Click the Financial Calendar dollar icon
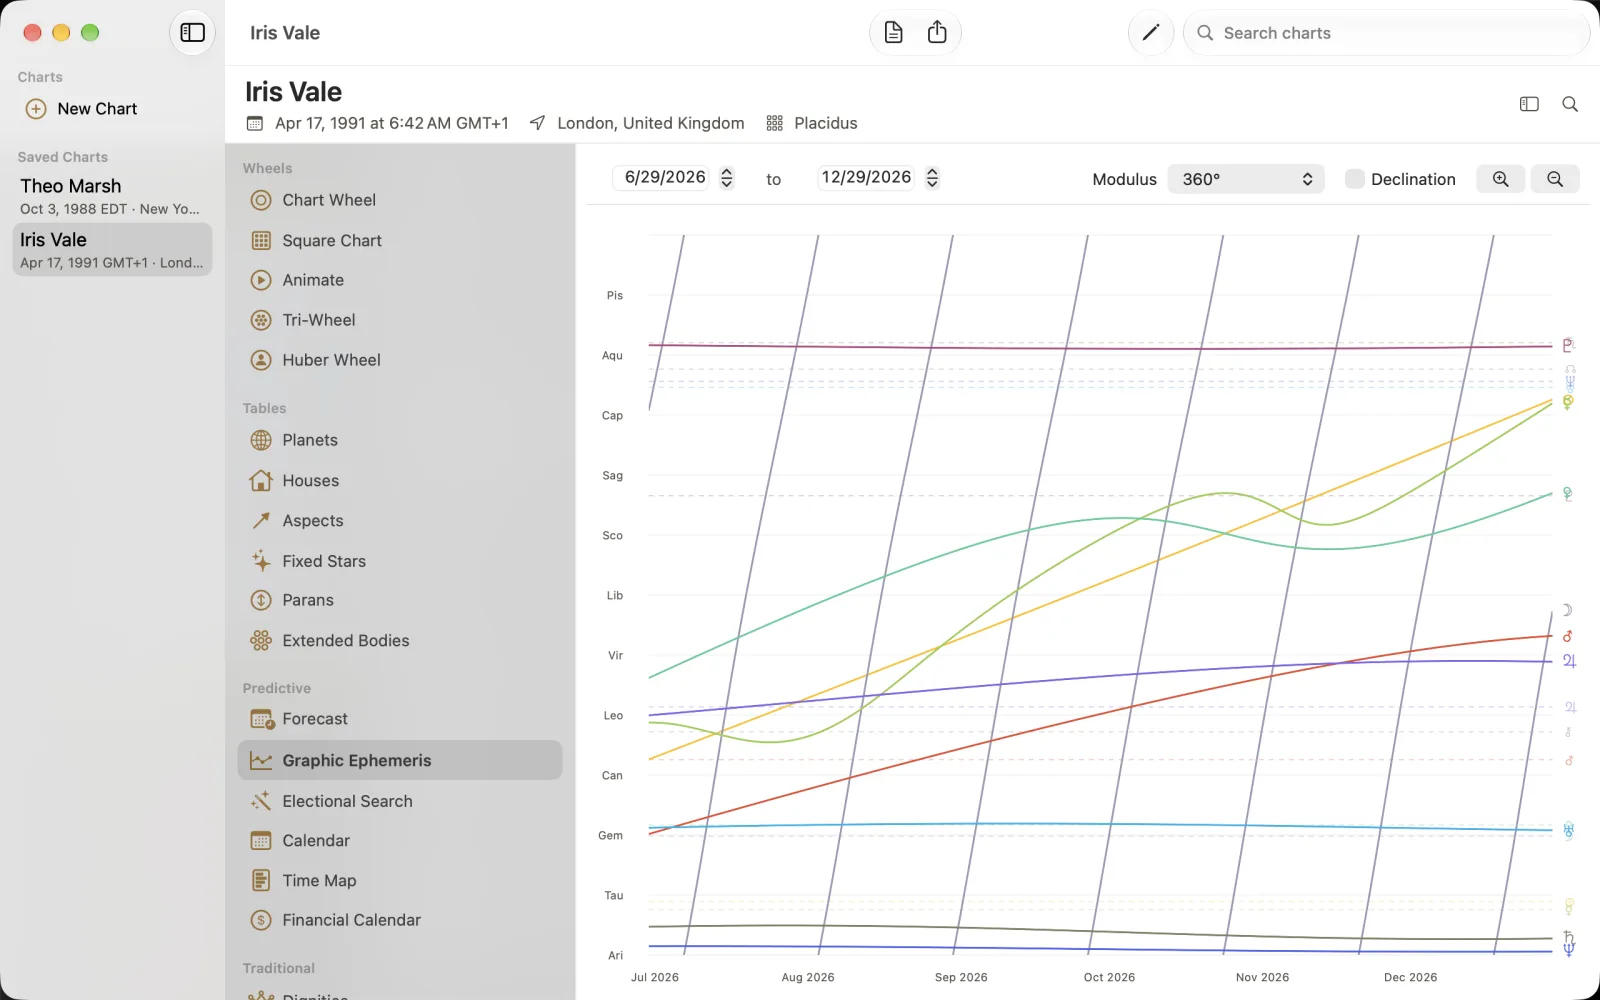Image resolution: width=1600 pixels, height=1000 pixels. [261, 920]
